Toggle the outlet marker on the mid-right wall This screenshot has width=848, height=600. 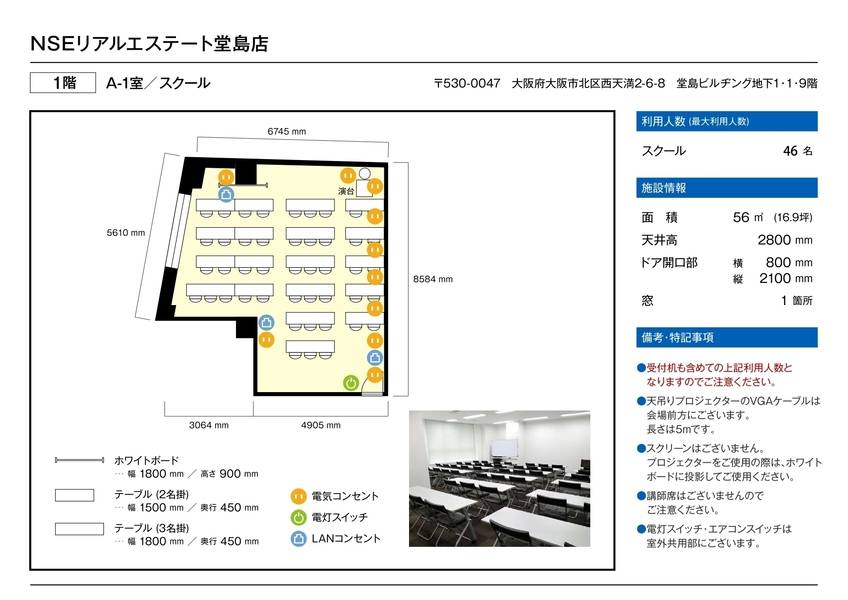tap(375, 278)
